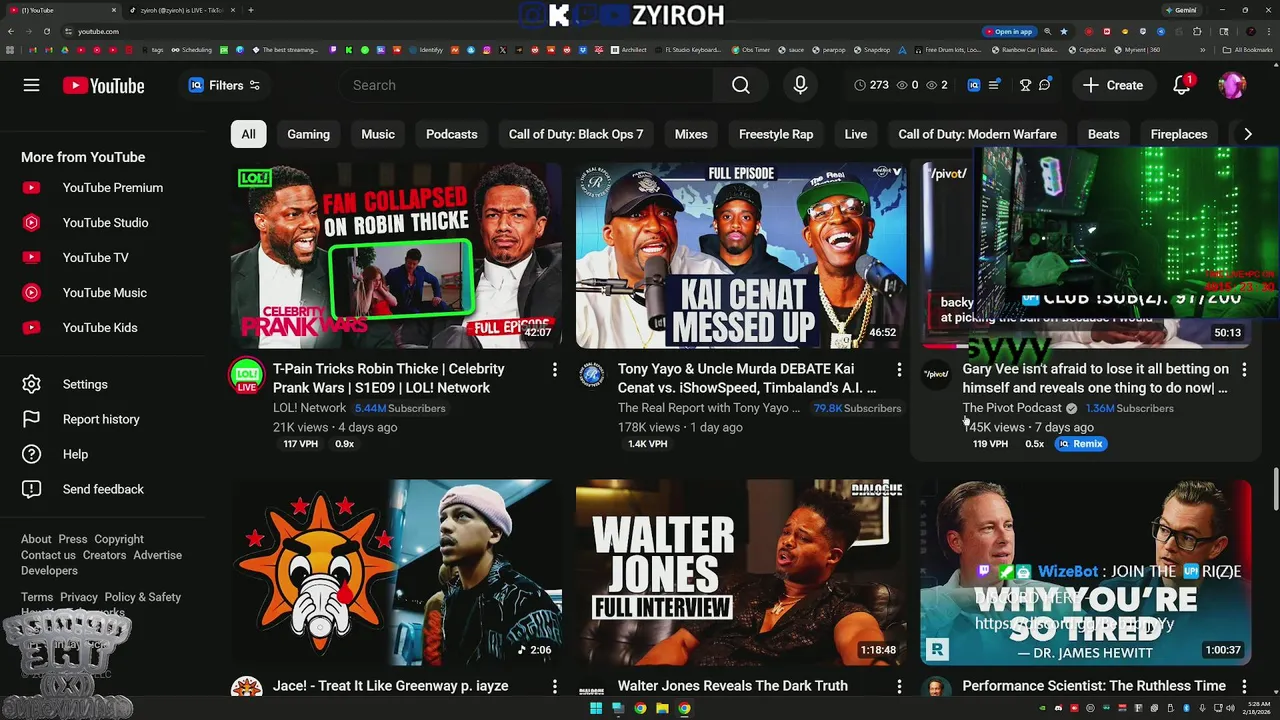Open the Jace! video thumbnail
The height and width of the screenshot is (720, 1280).
point(396,572)
